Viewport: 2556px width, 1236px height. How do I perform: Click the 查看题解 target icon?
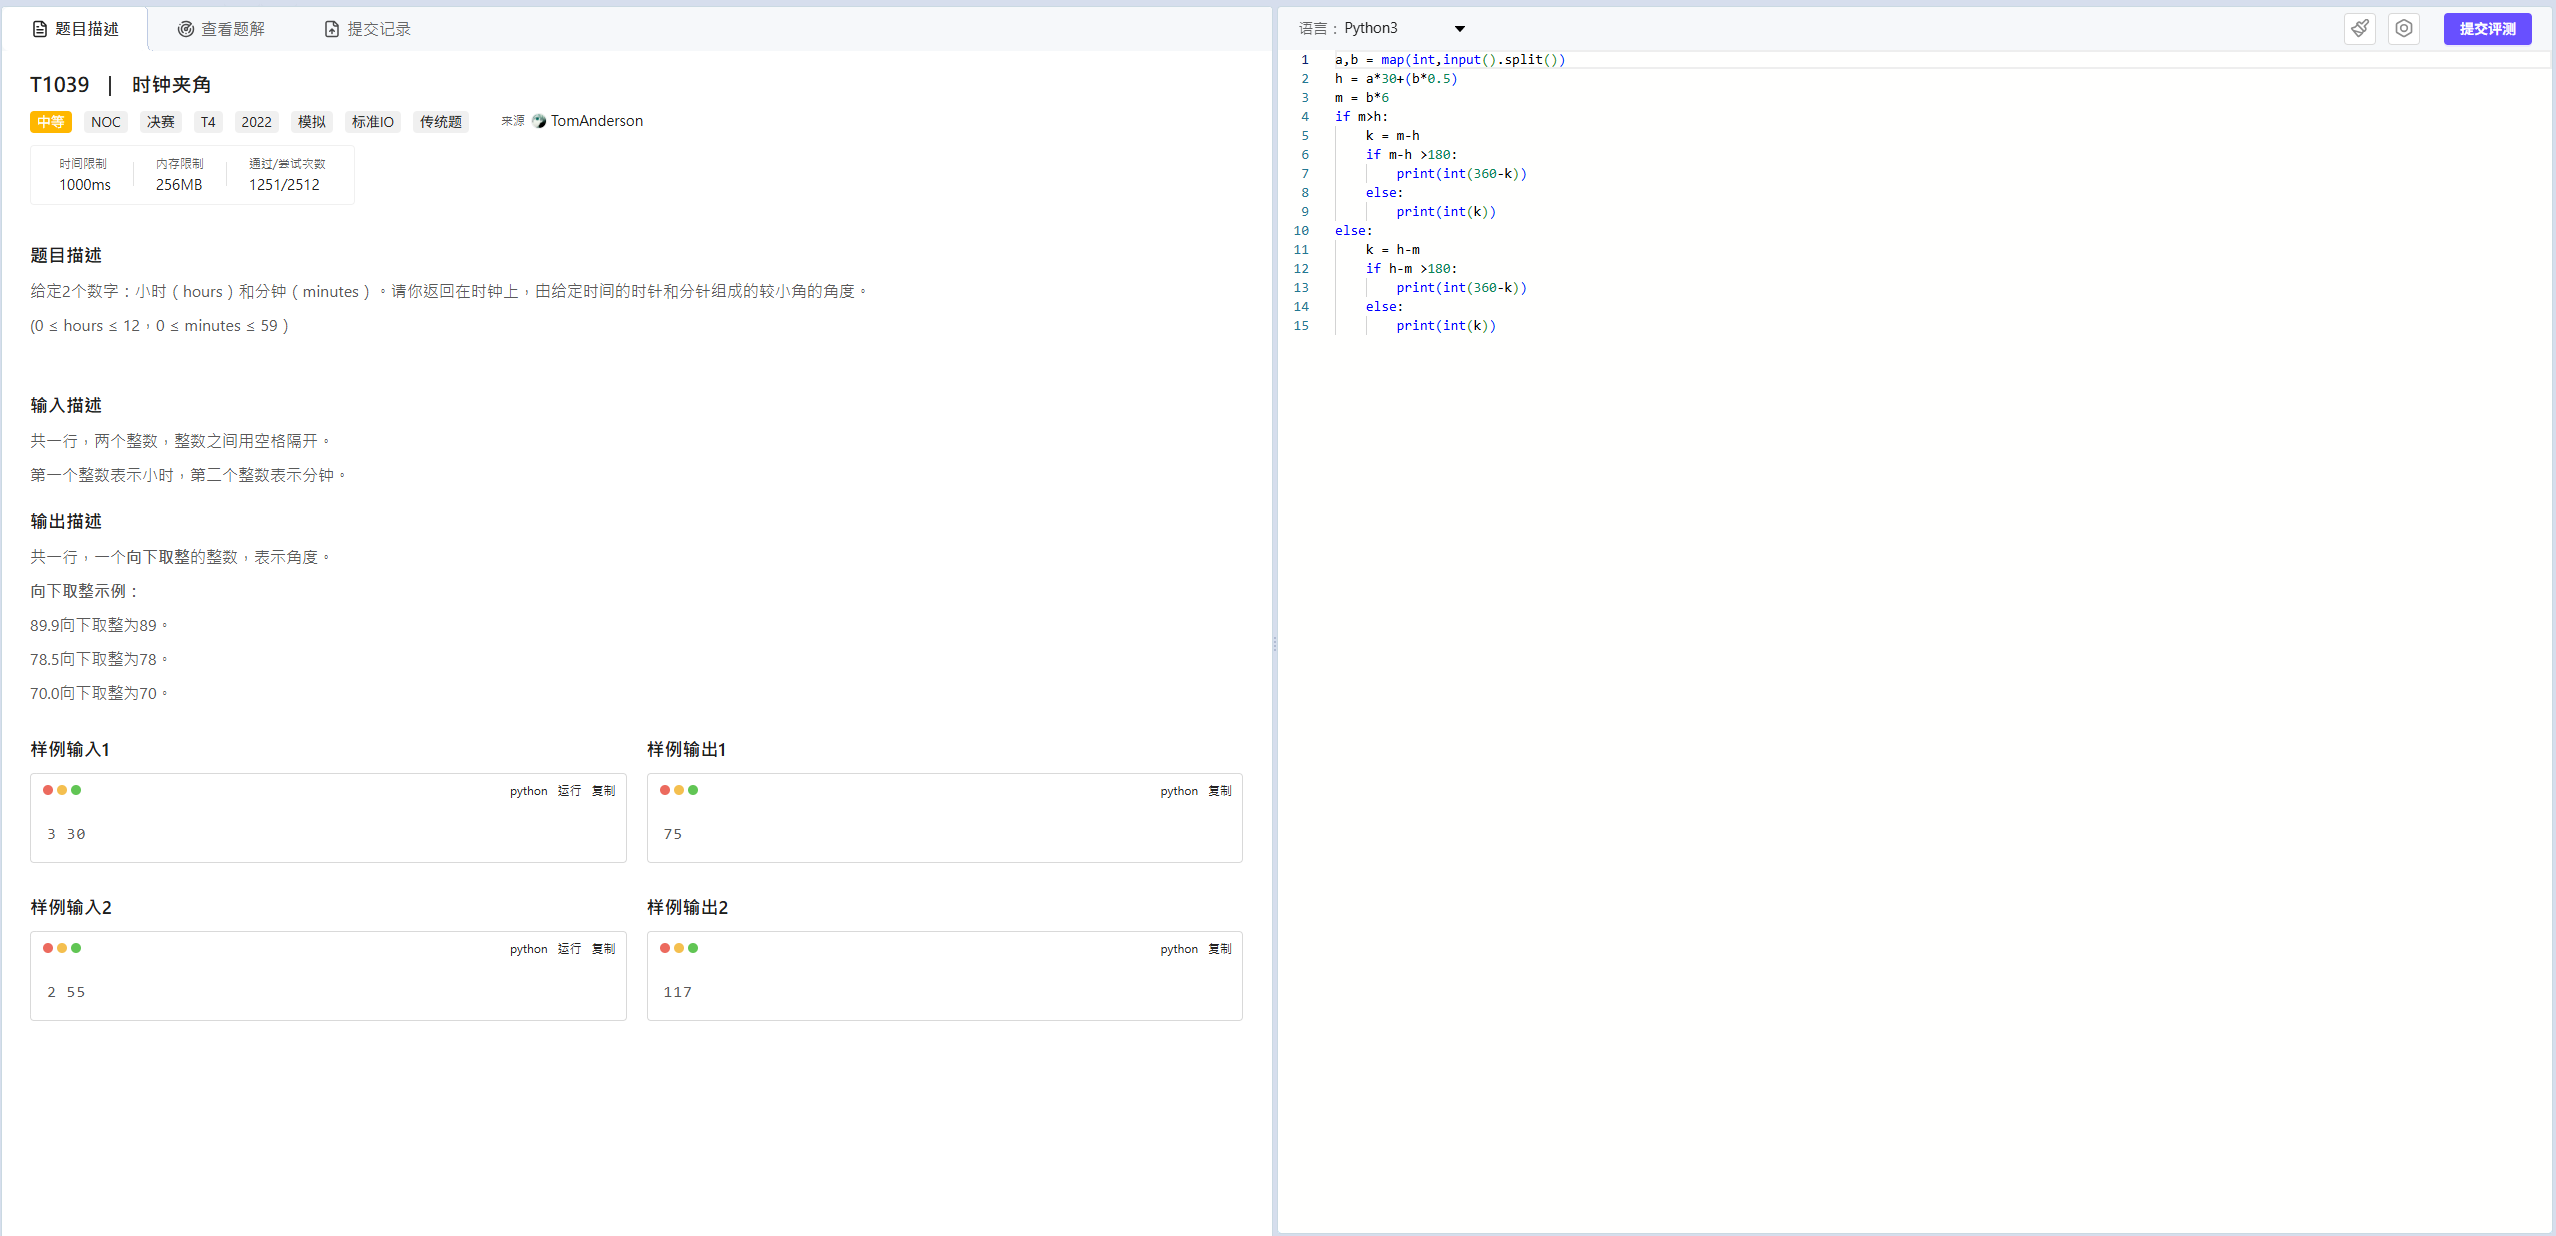[185, 29]
